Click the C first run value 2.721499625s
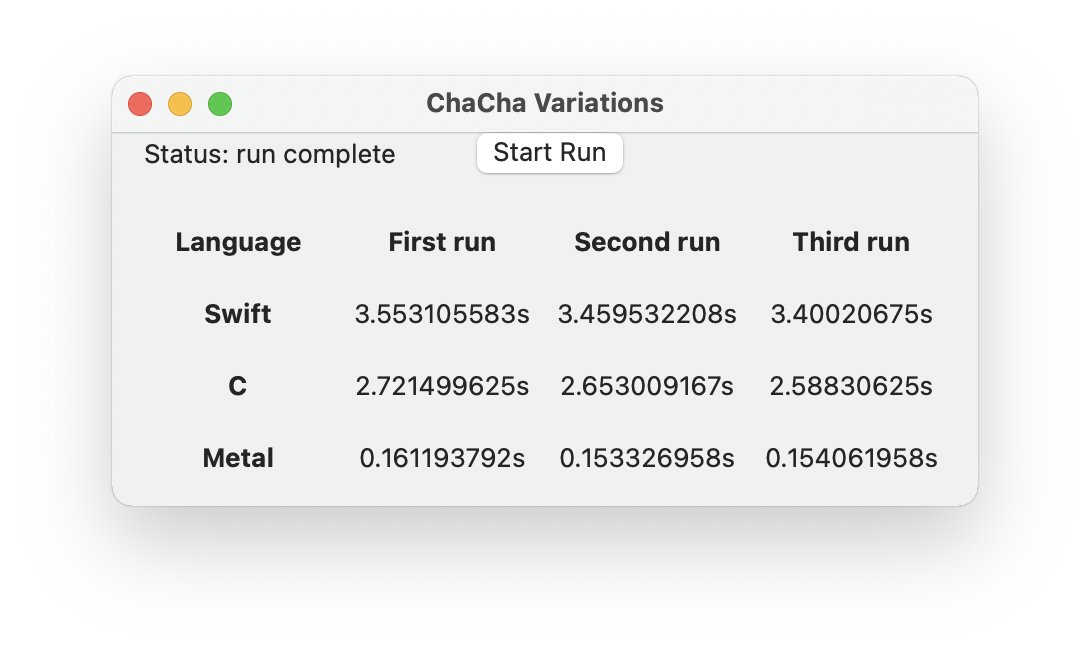This screenshot has width=1090, height=654. (x=442, y=386)
